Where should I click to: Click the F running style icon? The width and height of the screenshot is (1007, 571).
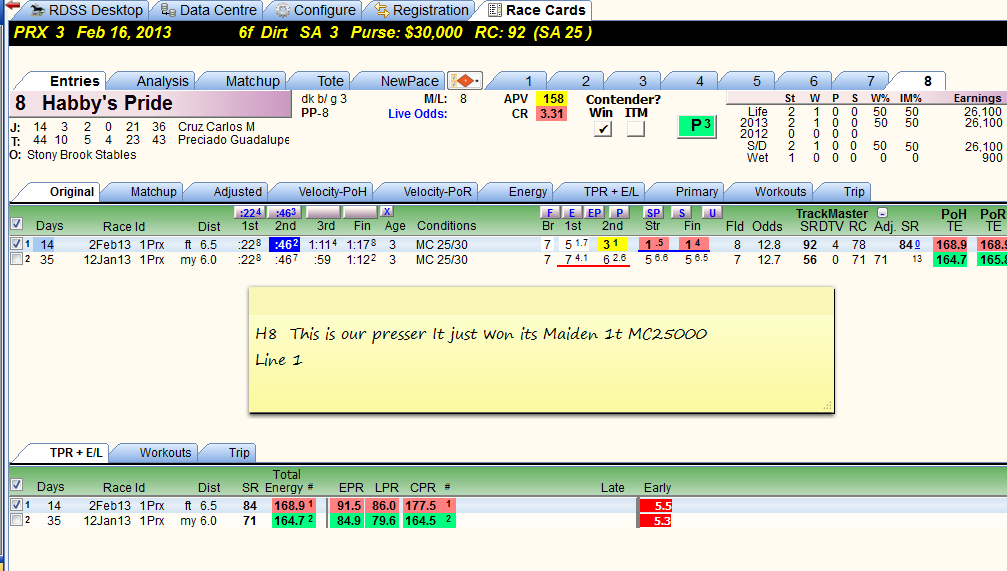[x=548, y=213]
